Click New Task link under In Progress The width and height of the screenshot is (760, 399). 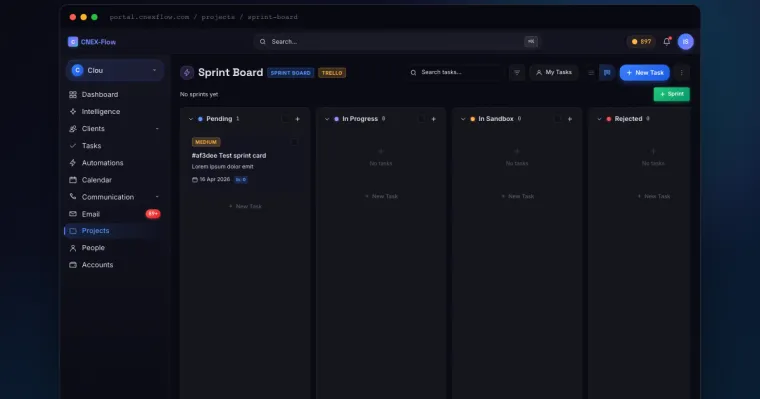click(x=381, y=196)
